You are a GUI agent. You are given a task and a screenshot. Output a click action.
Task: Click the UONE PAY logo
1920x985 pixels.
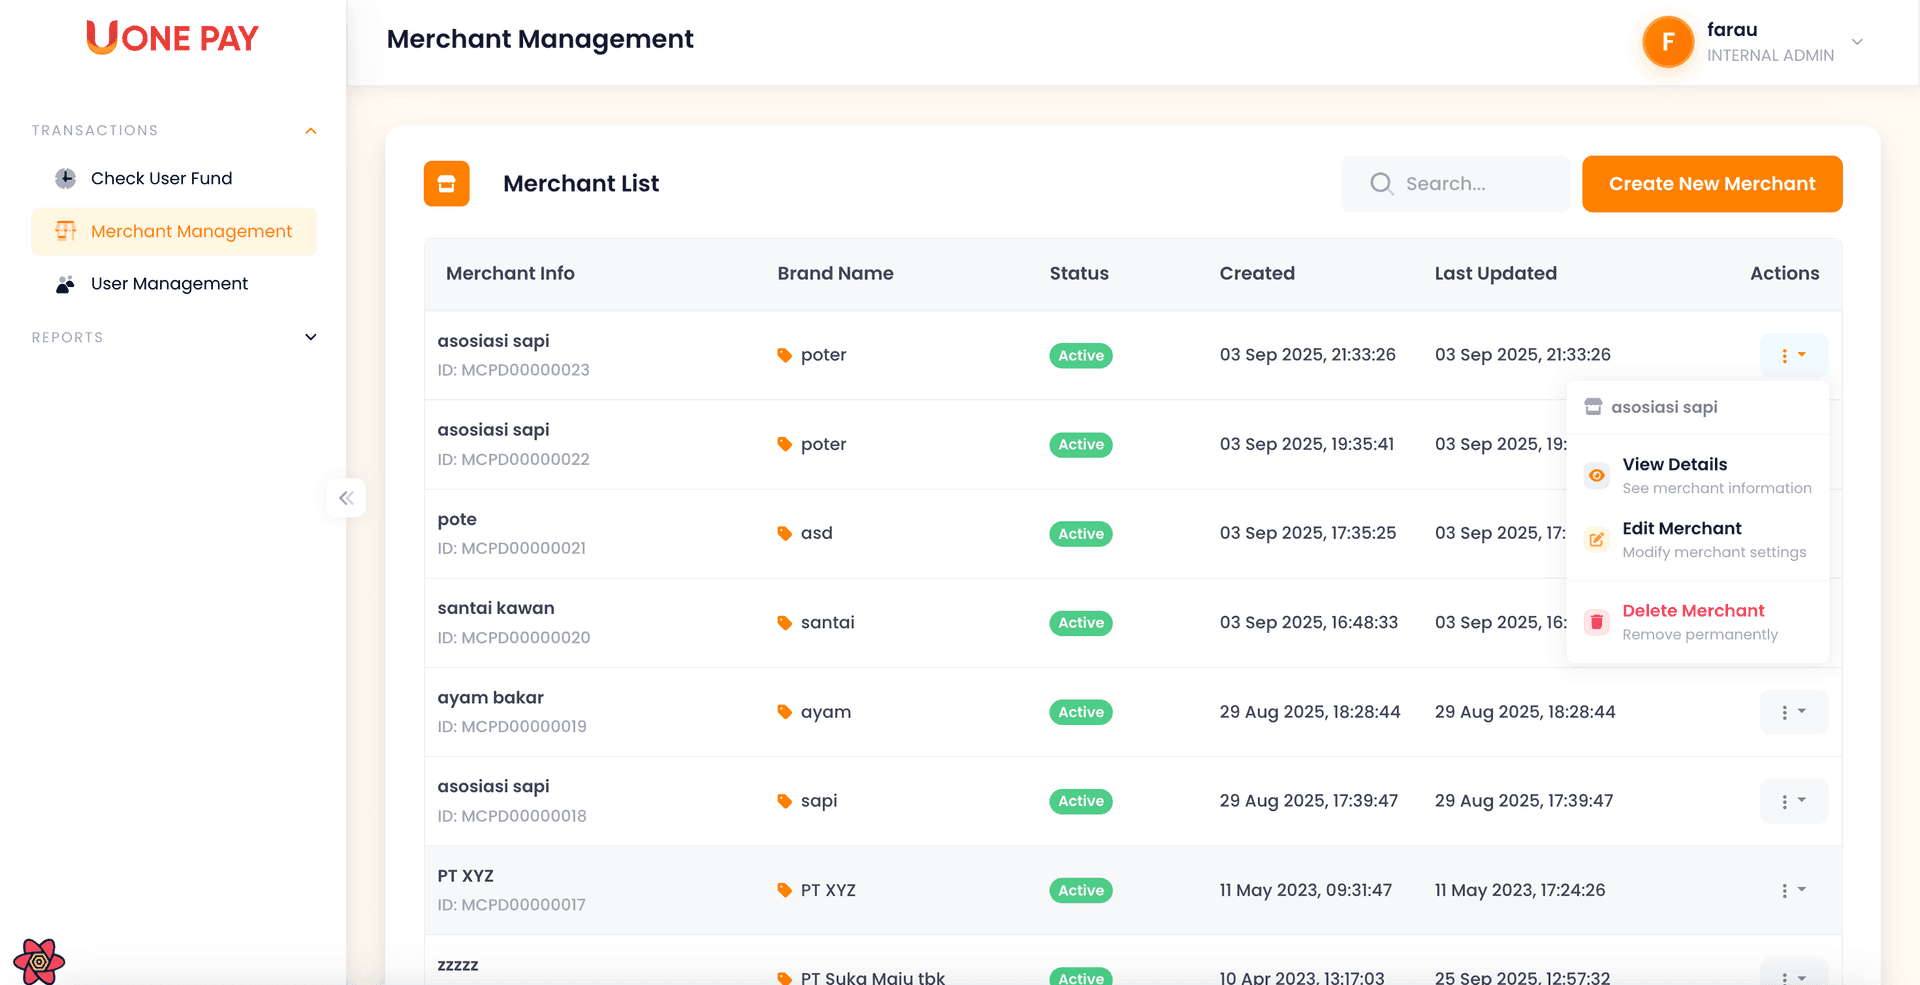point(172,38)
